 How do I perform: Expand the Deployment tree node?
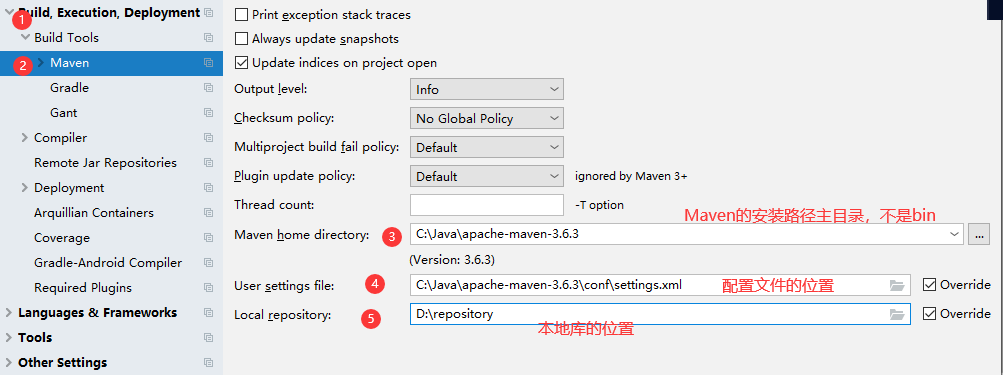(24, 188)
